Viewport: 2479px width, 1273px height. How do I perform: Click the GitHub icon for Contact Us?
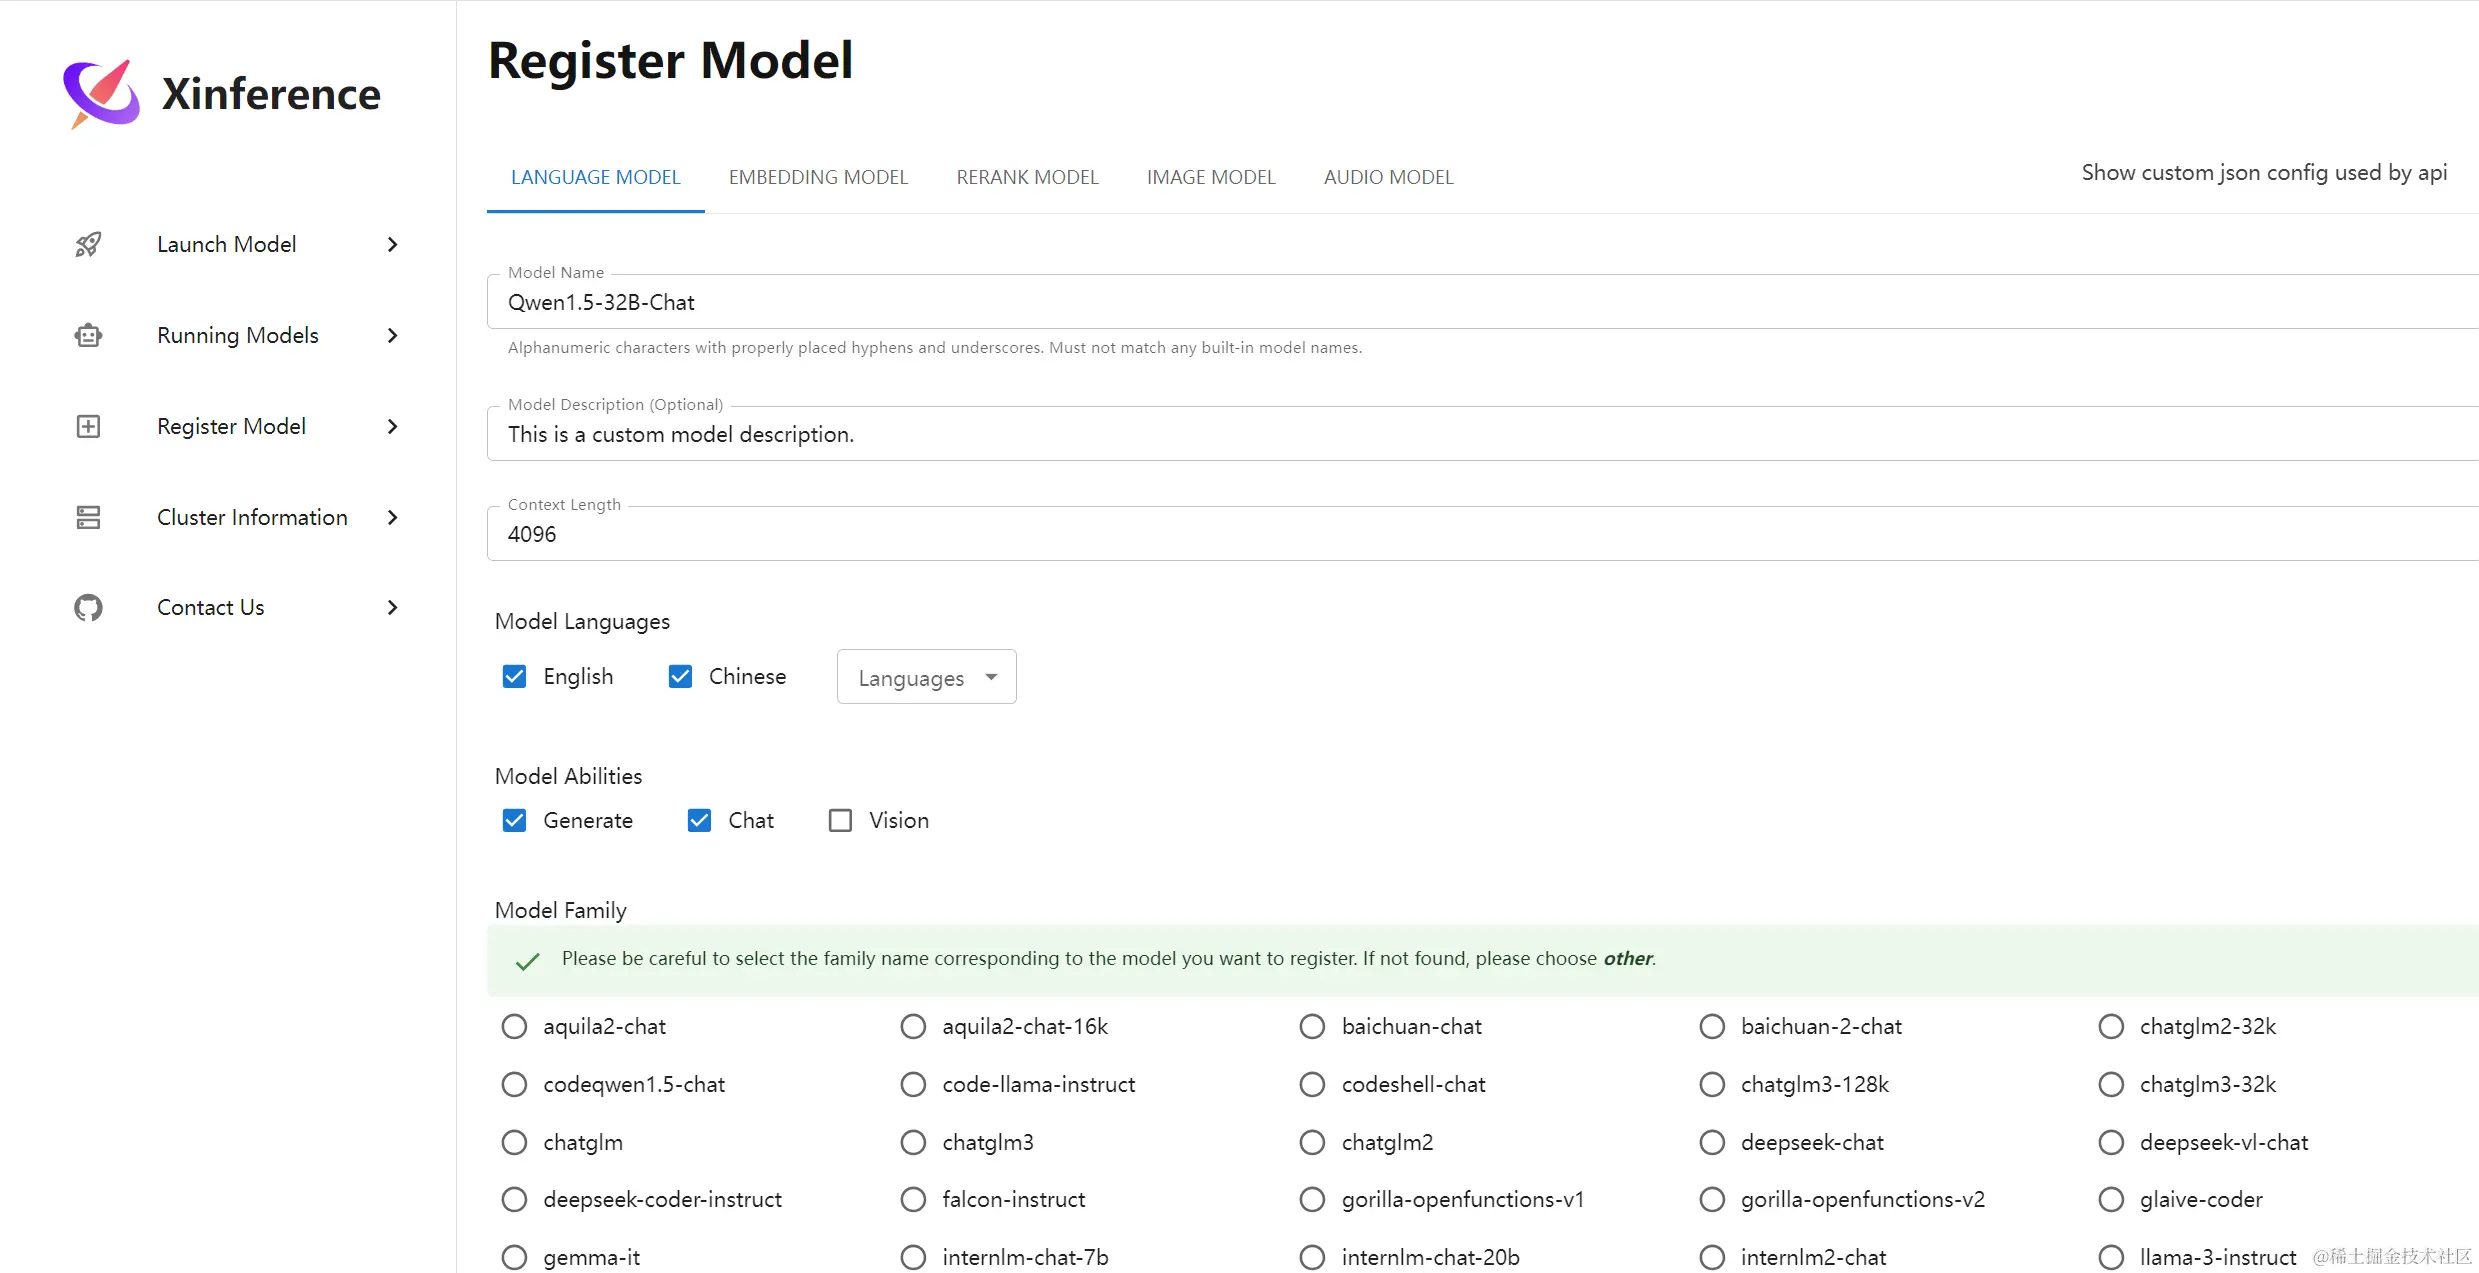click(x=88, y=607)
